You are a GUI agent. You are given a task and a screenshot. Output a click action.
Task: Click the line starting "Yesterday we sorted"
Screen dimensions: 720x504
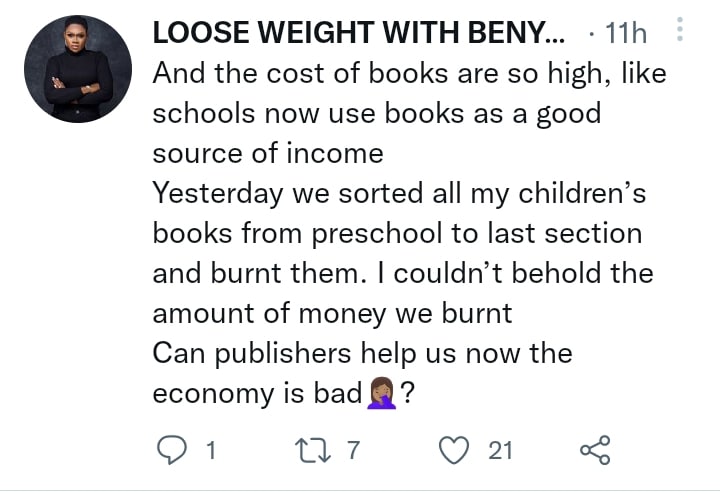(399, 193)
